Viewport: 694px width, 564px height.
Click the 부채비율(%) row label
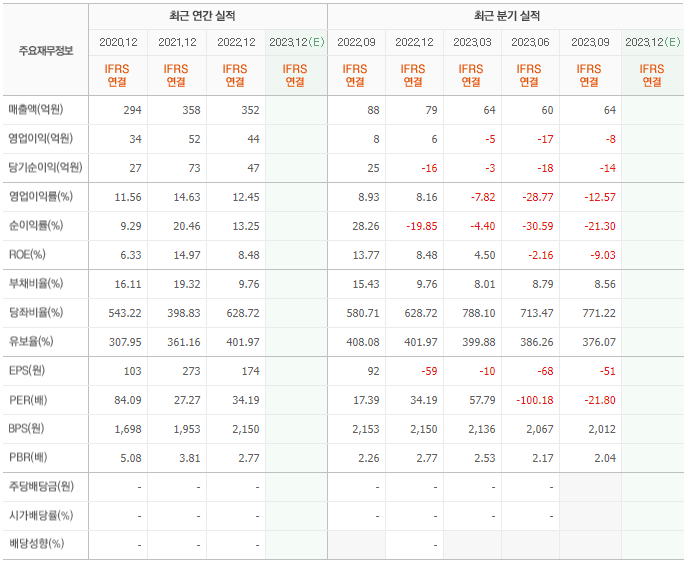pyautogui.click(x=36, y=283)
